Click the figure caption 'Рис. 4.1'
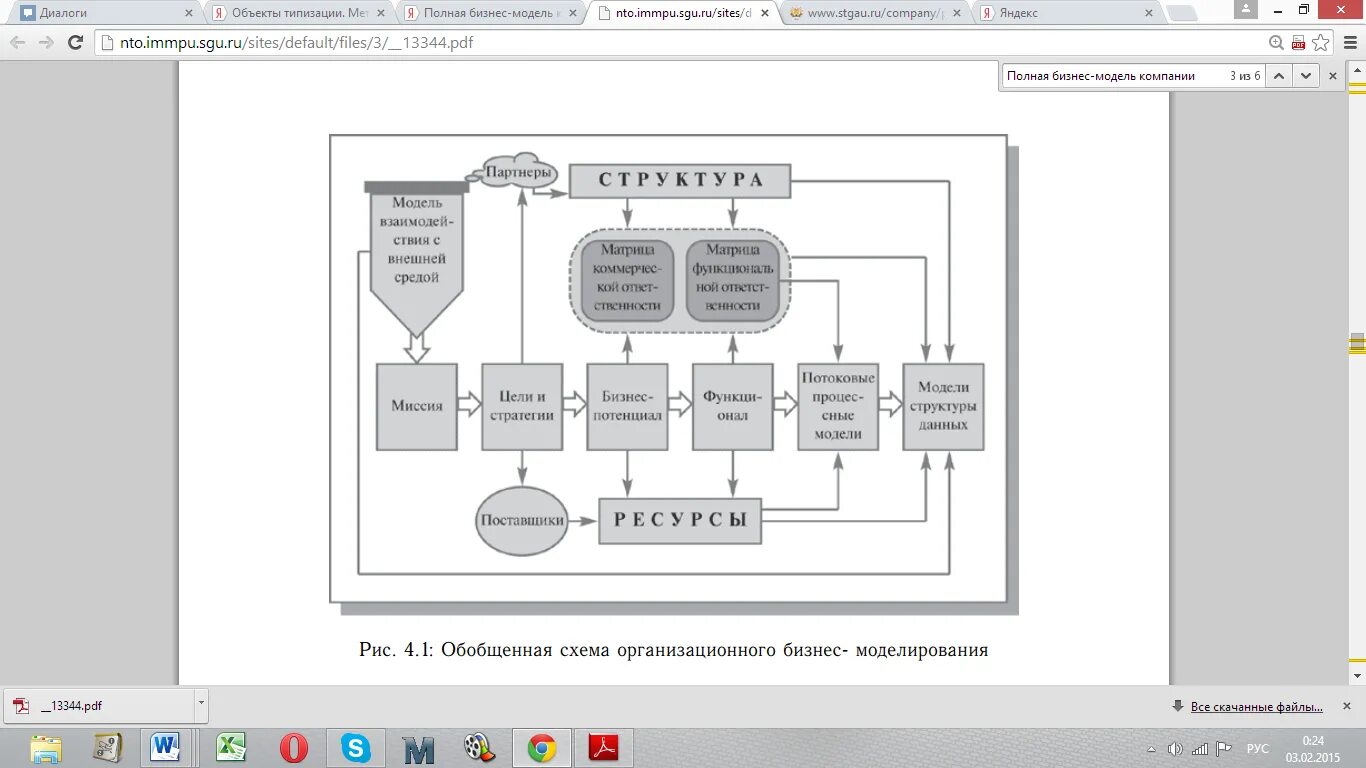Screen dimensions: 1366x768 [x=674, y=650]
